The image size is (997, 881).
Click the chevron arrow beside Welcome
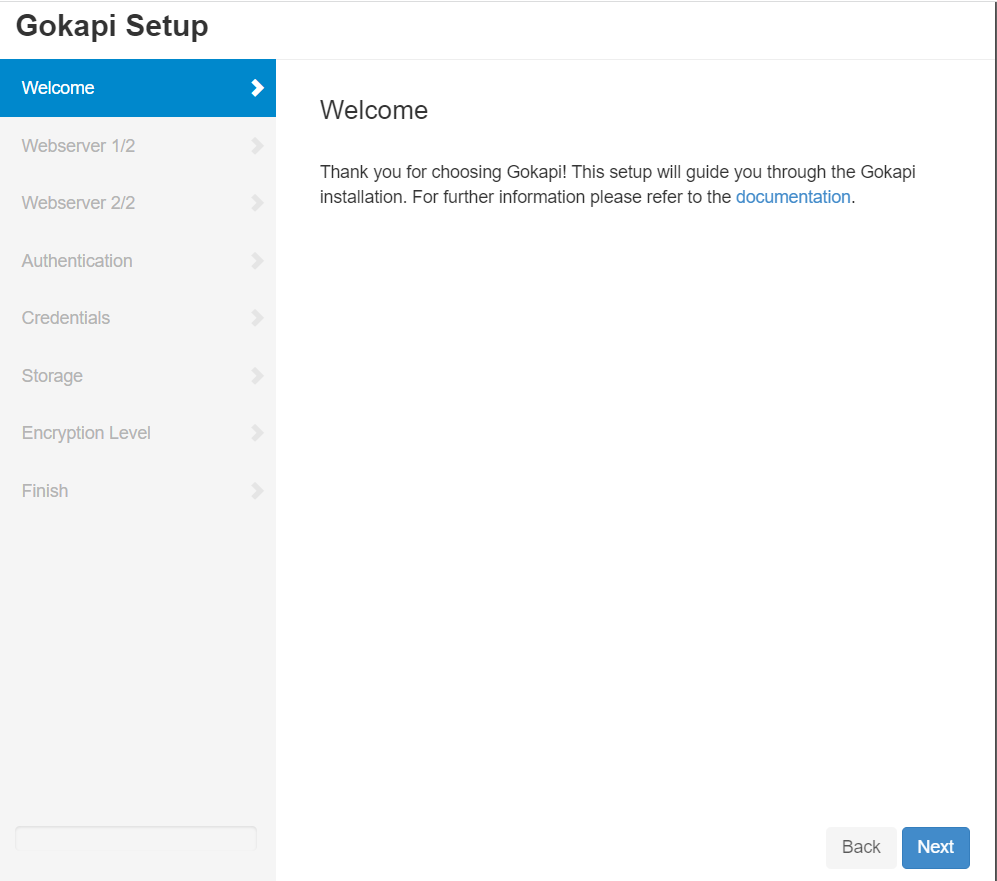[257, 88]
